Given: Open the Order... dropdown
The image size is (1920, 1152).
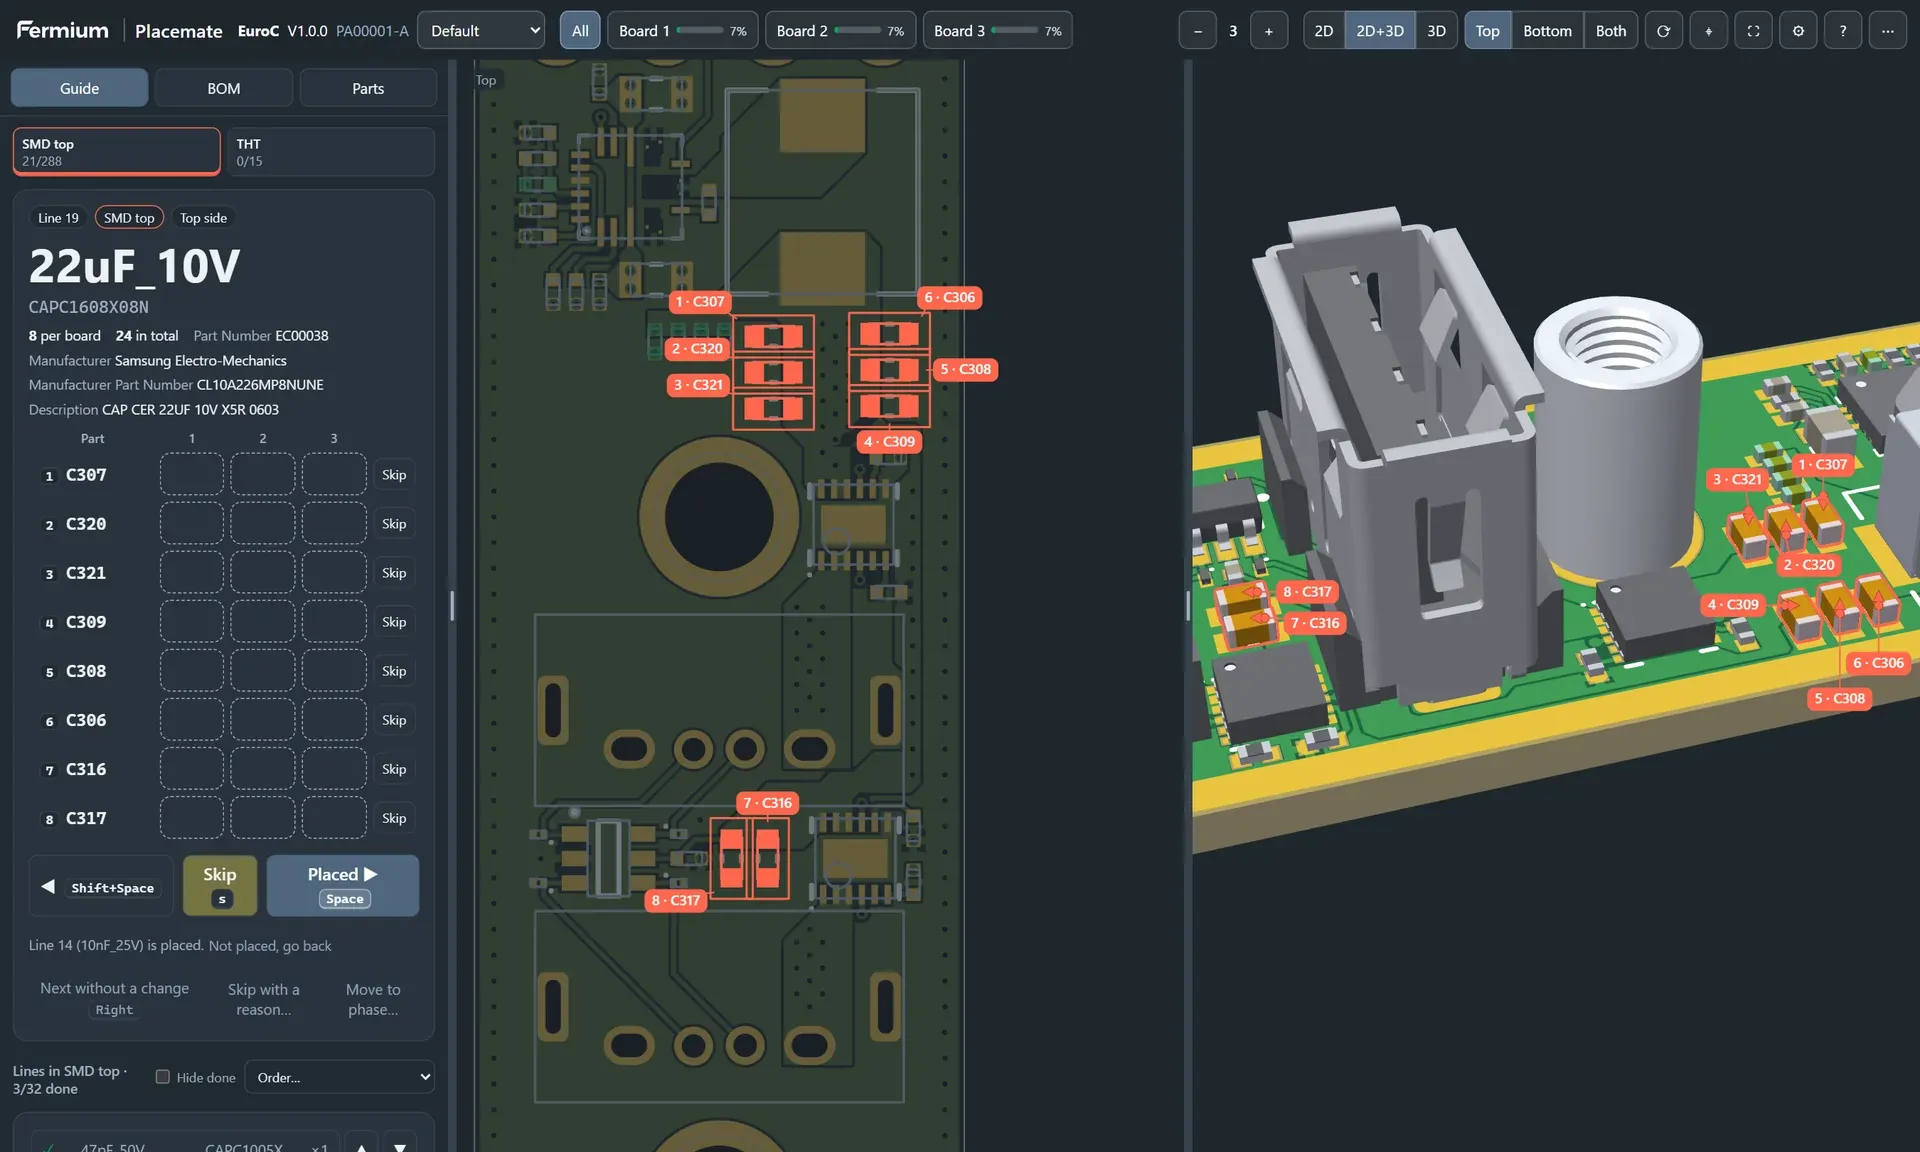Looking at the screenshot, I should (x=339, y=1077).
